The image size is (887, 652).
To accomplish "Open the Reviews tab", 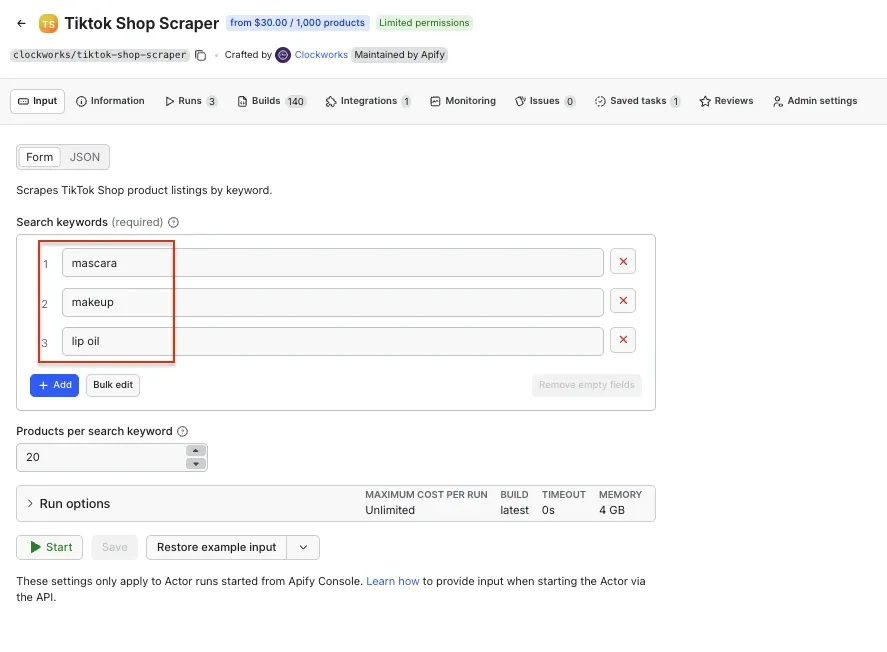I will [726, 101].
